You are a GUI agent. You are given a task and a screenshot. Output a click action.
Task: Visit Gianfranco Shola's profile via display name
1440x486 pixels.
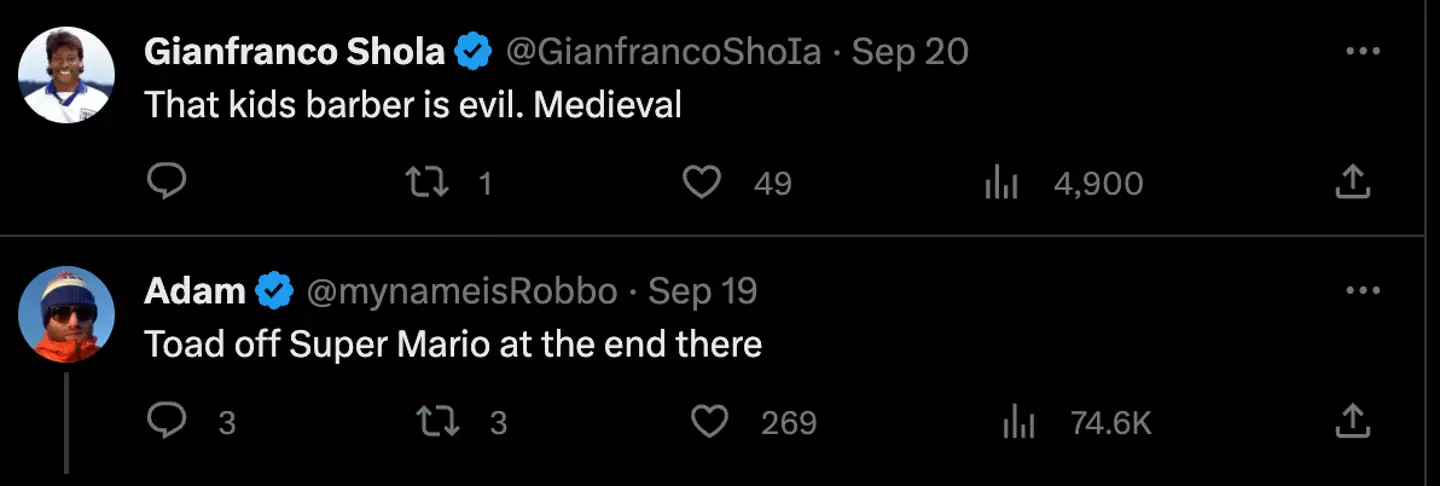tap(294, 52)
